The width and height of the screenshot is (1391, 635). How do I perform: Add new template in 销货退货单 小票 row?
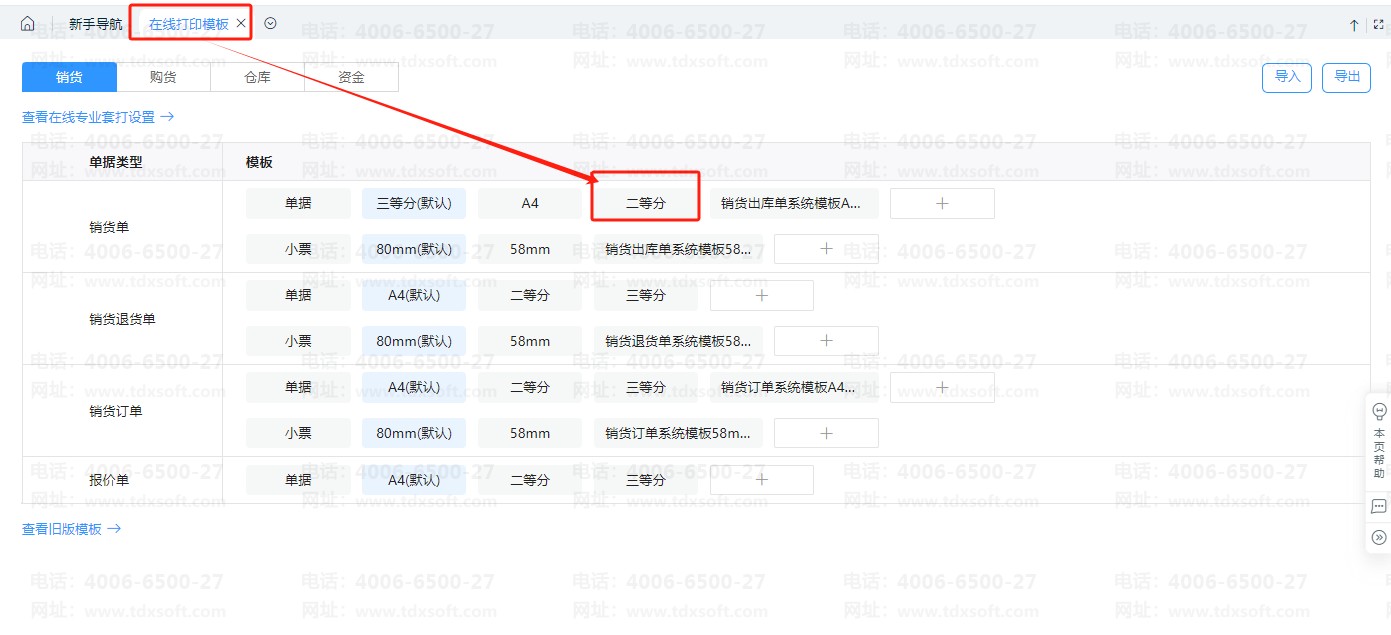coord(826,341)
